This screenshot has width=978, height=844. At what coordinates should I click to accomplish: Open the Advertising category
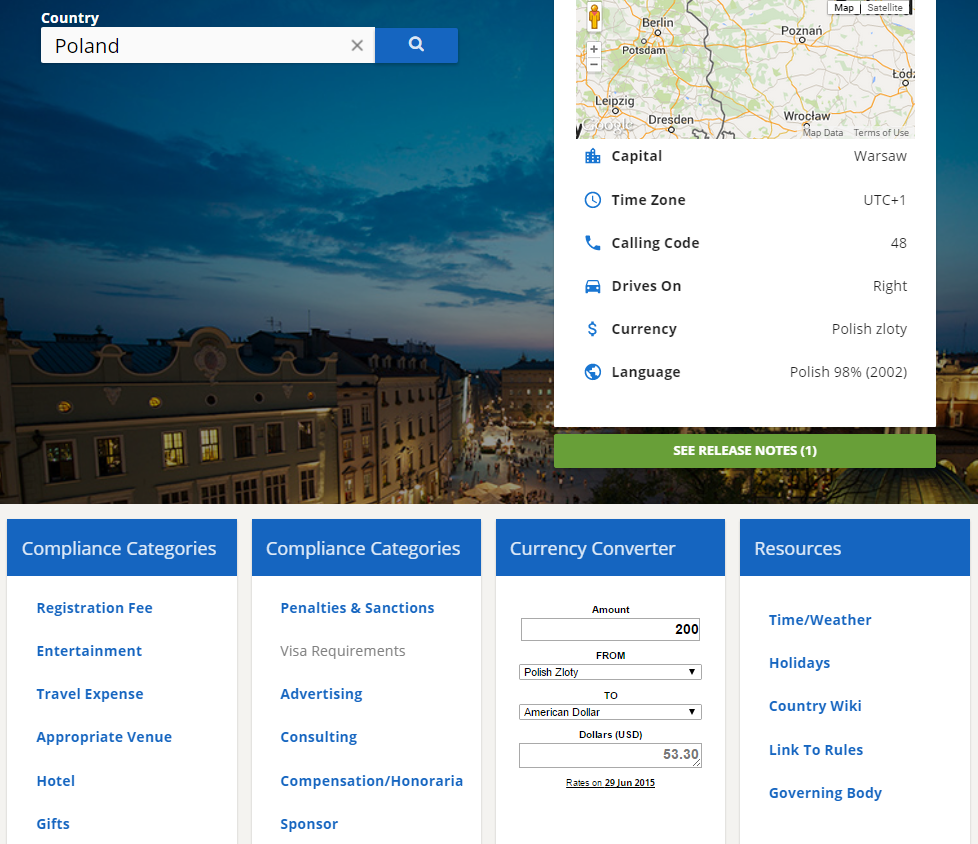pyautogui.click(x=321, y=694)
